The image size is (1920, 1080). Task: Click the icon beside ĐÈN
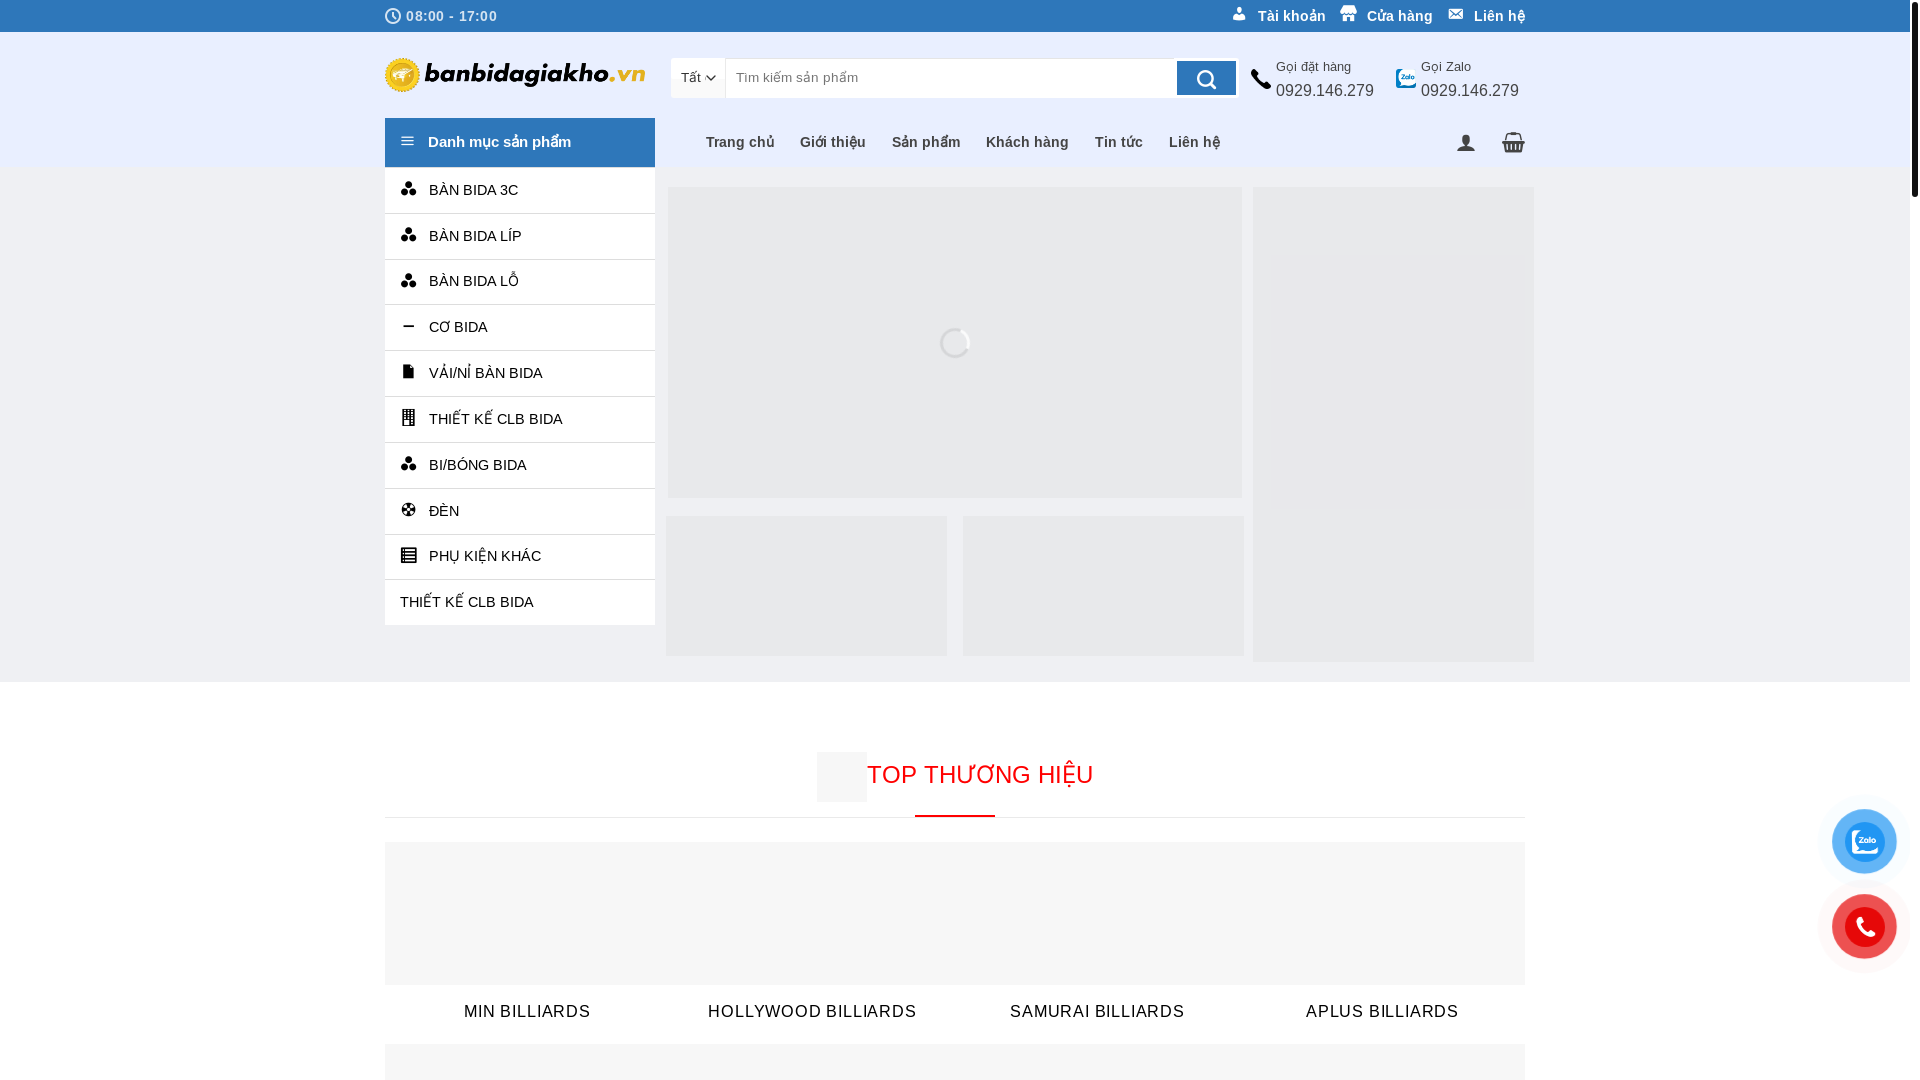click(408, 510)
